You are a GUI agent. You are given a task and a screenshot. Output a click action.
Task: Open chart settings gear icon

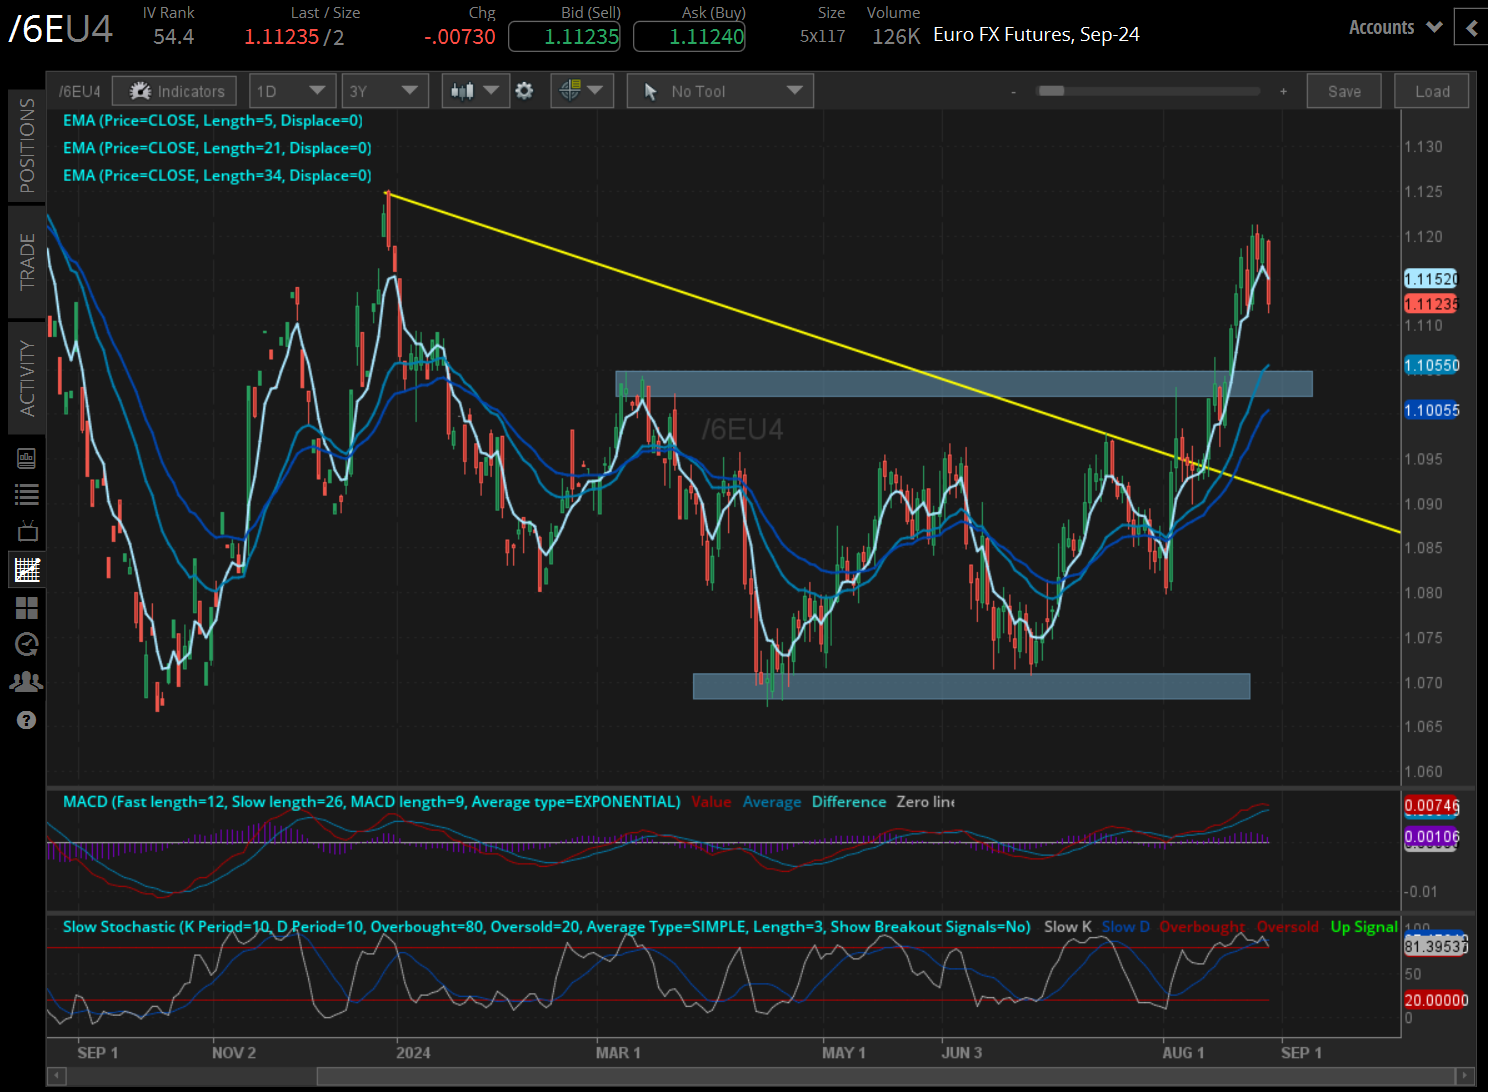524,91
